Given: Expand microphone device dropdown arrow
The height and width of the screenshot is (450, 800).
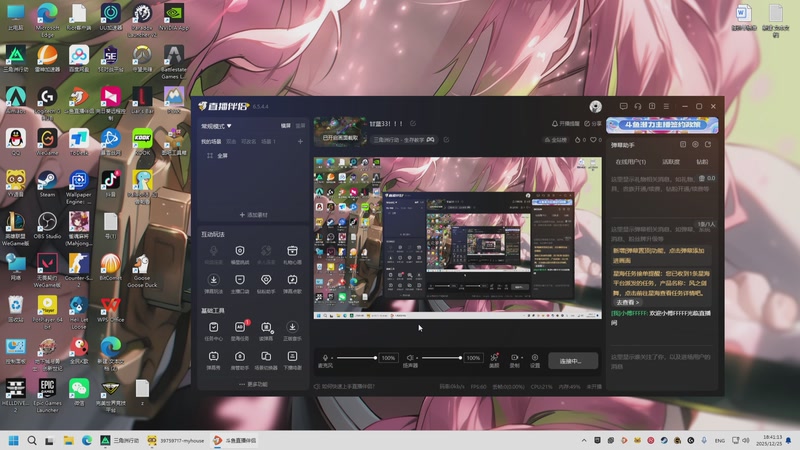Looking at the screenshot, I should 333,358.
